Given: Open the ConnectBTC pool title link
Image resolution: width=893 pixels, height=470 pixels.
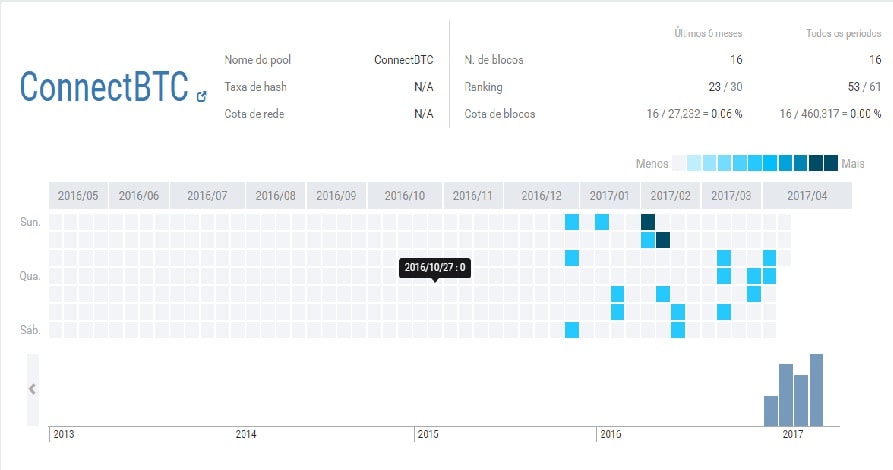Looking at the screenshot, I should [103, 88].
